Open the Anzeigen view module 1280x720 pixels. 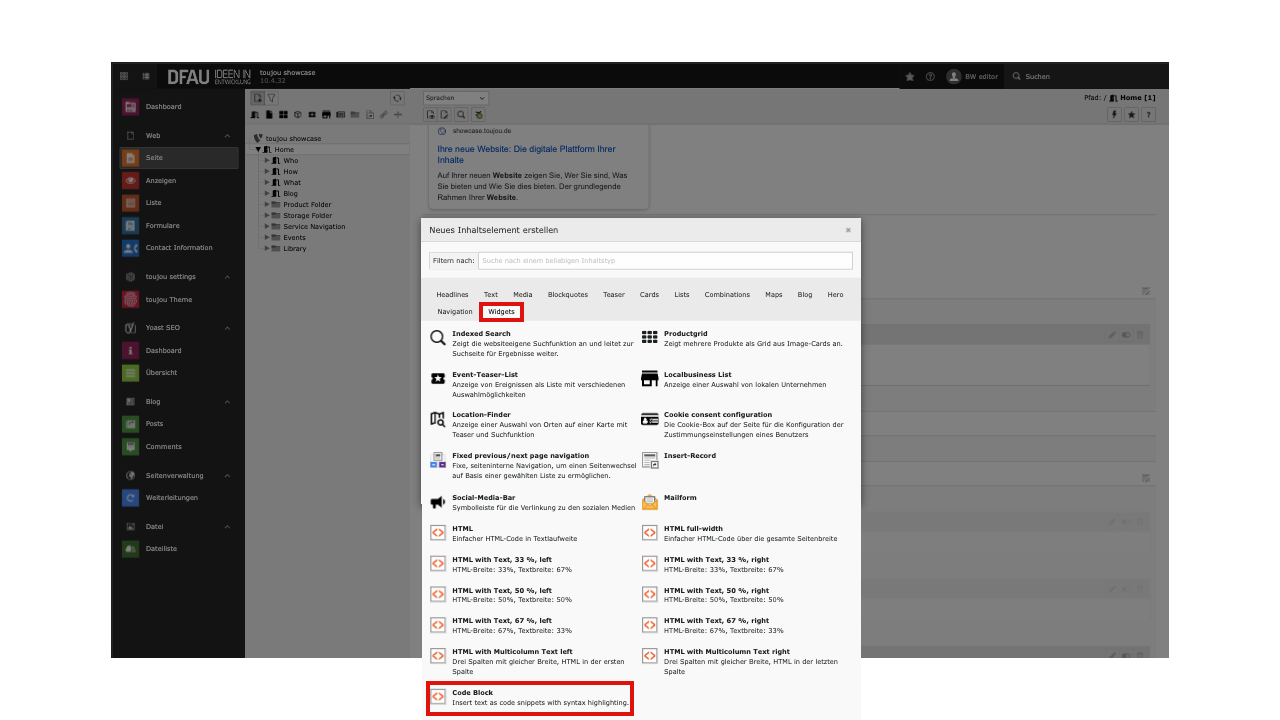coord(179,181)
